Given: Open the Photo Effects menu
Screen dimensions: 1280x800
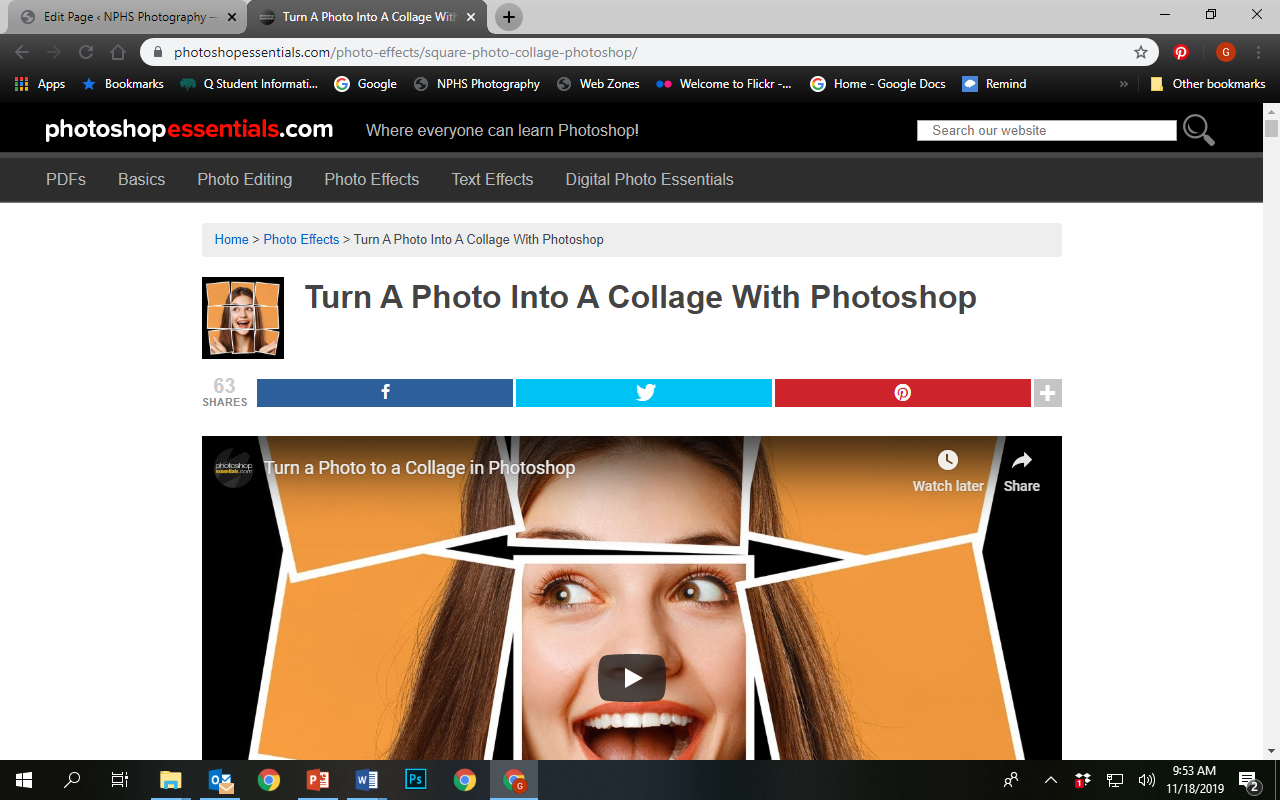Looking at the screenshot, I should point(372,179).
